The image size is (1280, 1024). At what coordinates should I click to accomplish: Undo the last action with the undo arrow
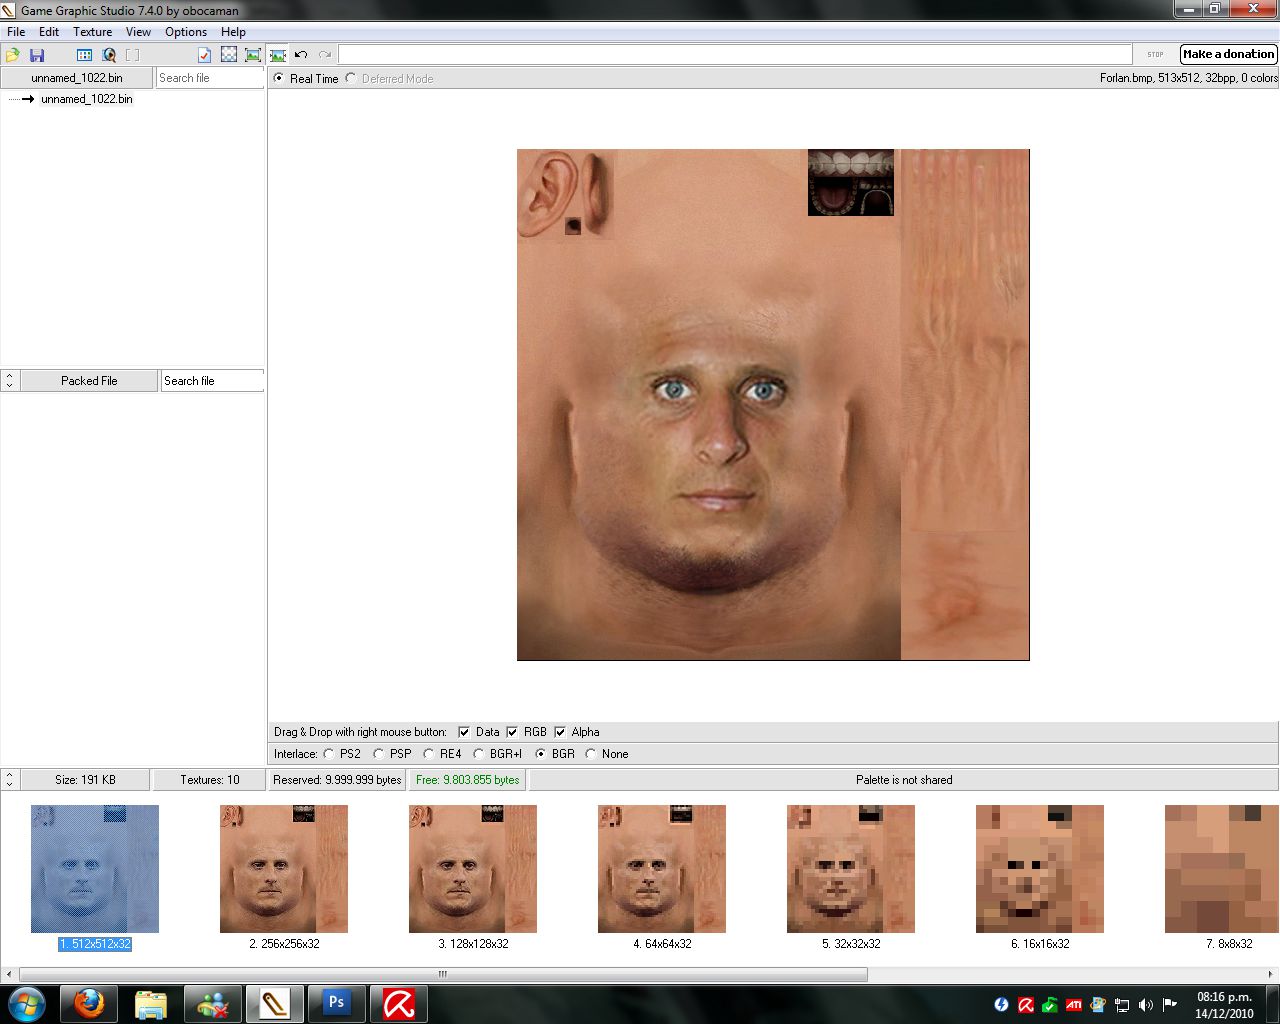click(301, 55)
